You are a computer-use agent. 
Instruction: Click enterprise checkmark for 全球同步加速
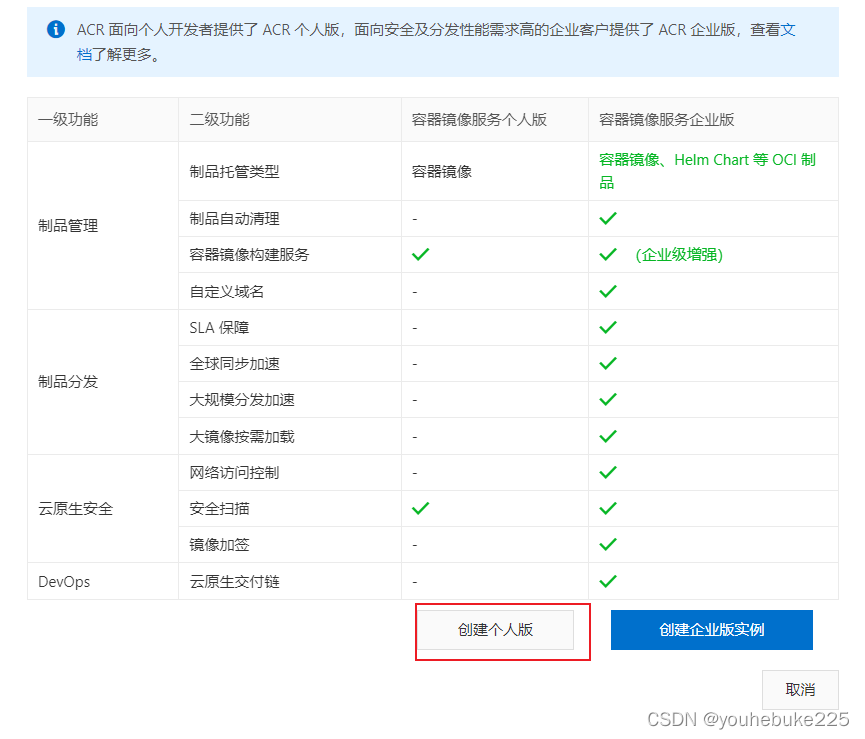tap(608, 364)
